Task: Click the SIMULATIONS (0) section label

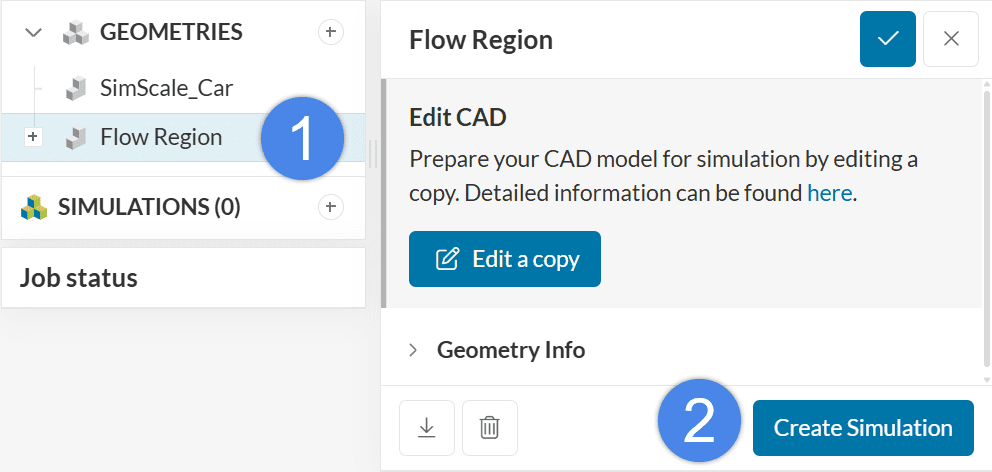Action: [x=149, y=207]
